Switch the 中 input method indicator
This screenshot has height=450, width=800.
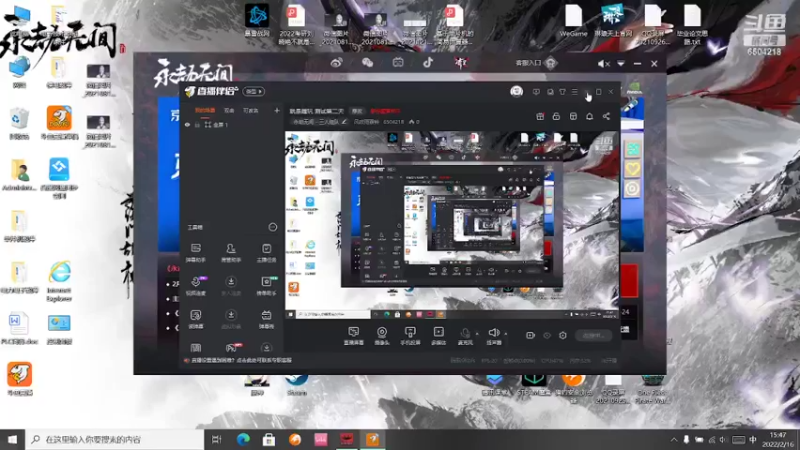753,440
